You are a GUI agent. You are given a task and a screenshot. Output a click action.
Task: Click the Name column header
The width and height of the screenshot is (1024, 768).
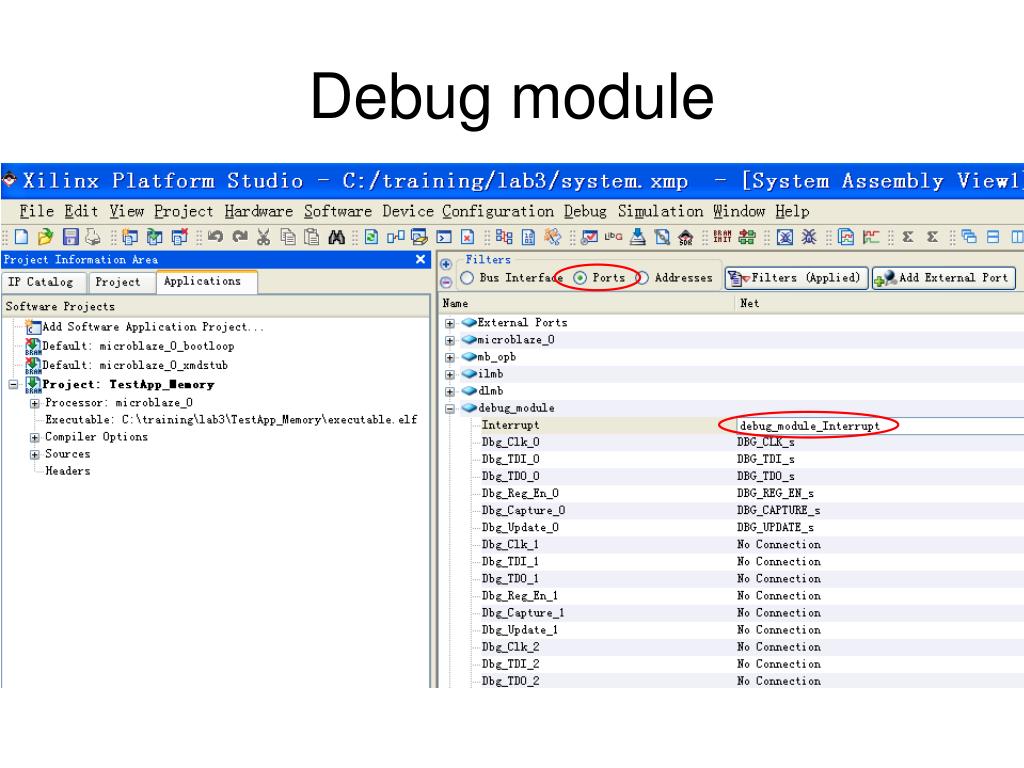[x=455, y=304]
